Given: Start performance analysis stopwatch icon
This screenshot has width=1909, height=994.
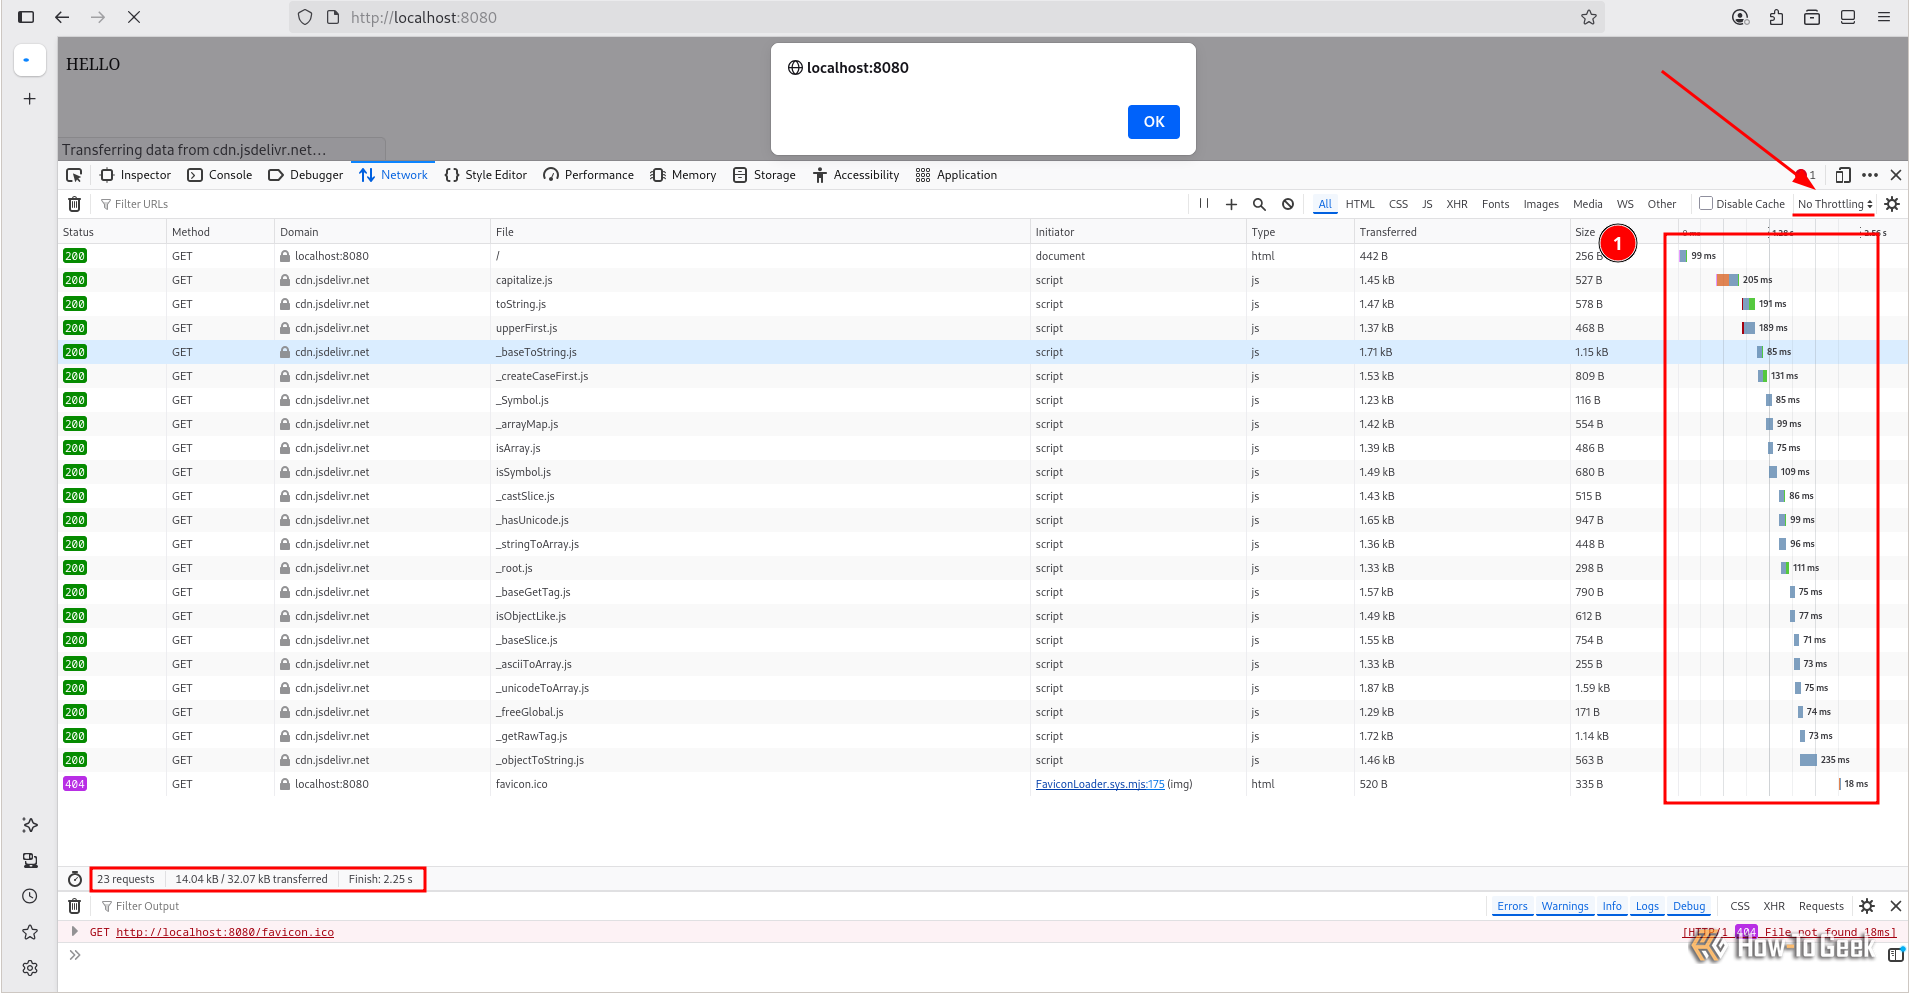Looking at the screenshot, I should point(75,879).
